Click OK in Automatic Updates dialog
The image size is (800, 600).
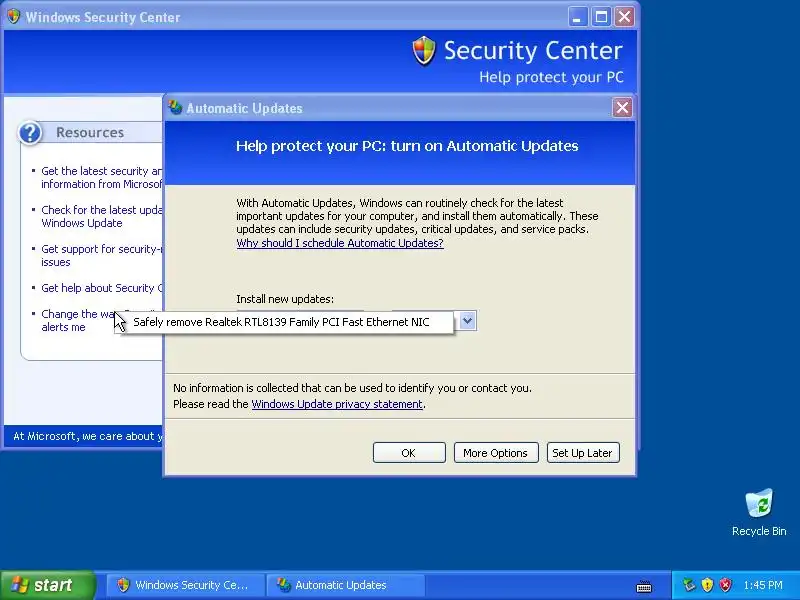click(409, 453)
